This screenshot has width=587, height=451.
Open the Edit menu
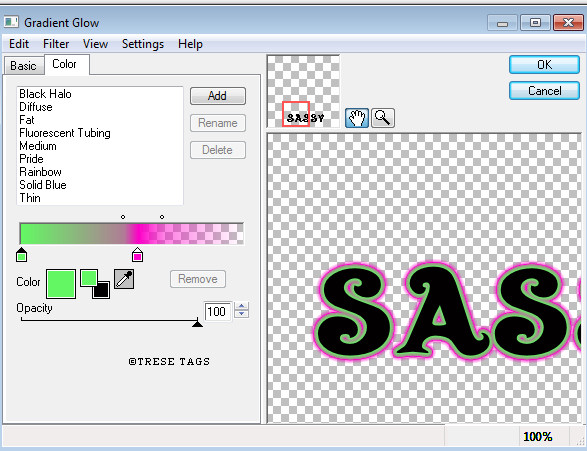point(19,44)
